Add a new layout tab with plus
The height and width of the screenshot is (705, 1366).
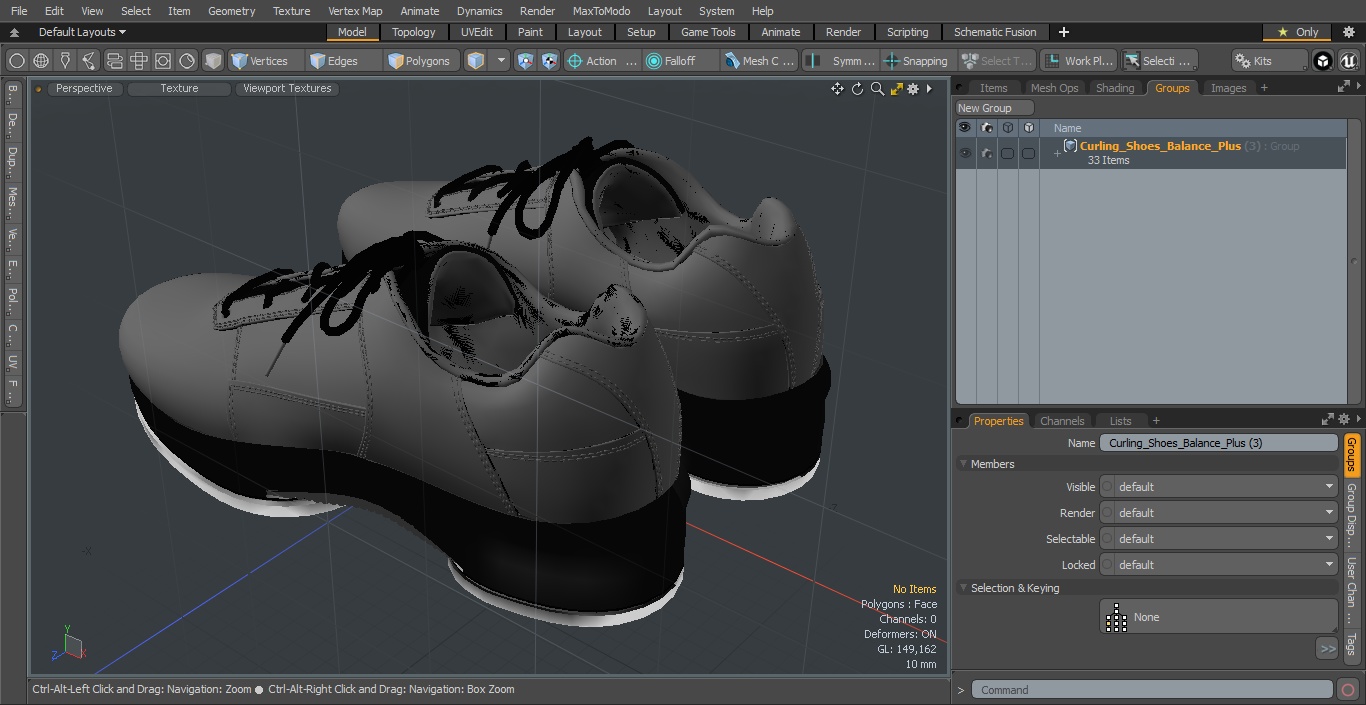pyautogui.click(x=1063, y=32)
